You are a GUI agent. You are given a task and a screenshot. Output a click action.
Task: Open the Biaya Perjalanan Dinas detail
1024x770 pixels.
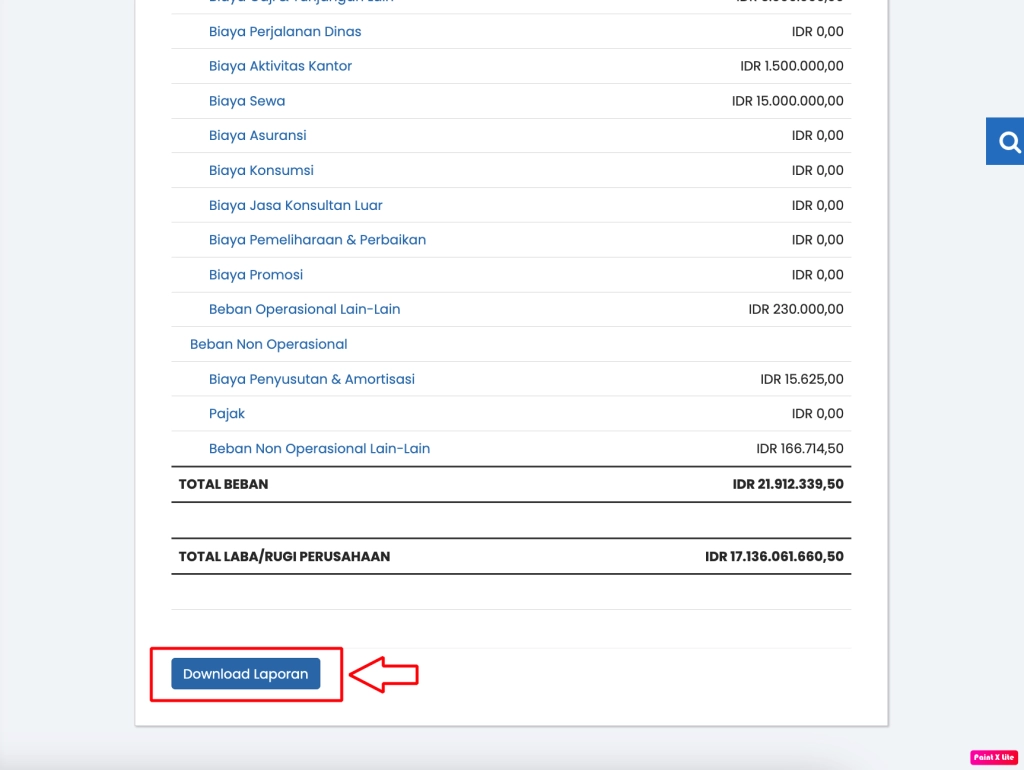(x=284, y=31)
